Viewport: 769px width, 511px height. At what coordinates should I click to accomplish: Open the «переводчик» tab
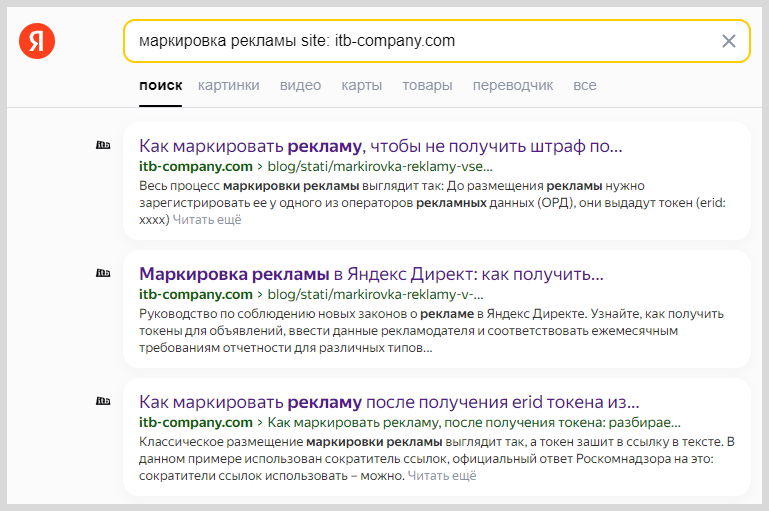[x=513, y=85]
